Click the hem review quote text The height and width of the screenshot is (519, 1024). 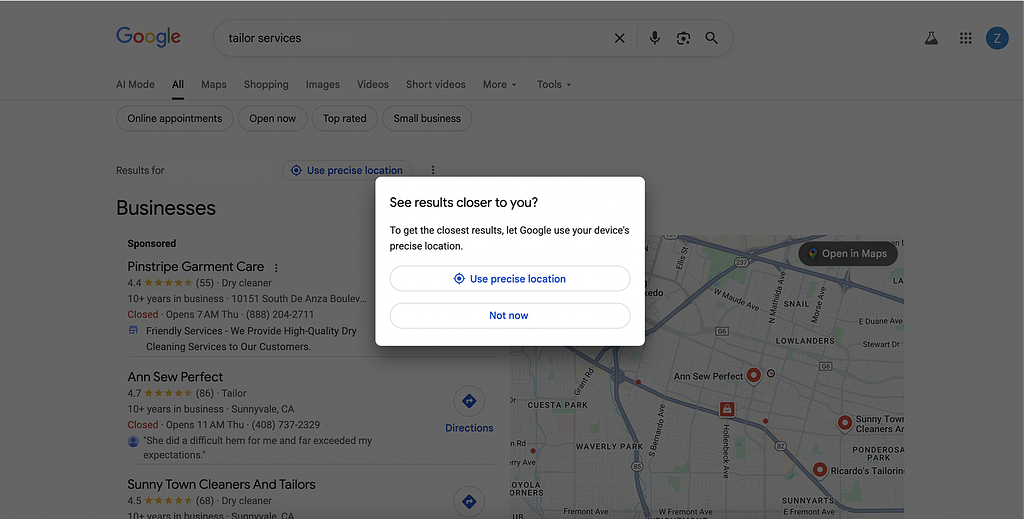click(x=257, y=448)
